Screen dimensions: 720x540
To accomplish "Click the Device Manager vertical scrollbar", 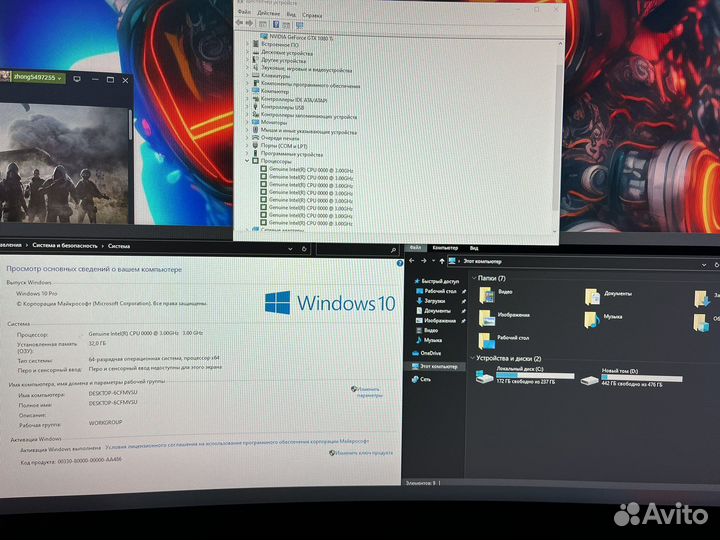I will point(558,138).
